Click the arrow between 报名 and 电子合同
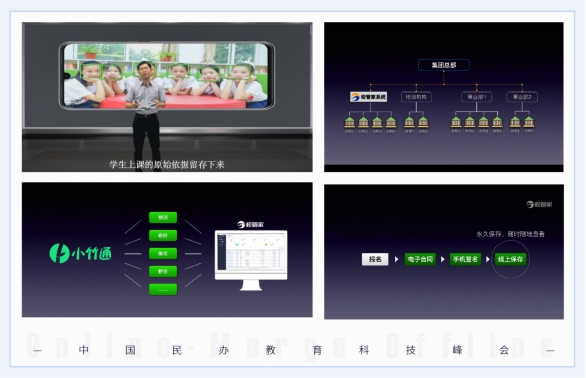This screenshot has width=586, height=378. 397,259
